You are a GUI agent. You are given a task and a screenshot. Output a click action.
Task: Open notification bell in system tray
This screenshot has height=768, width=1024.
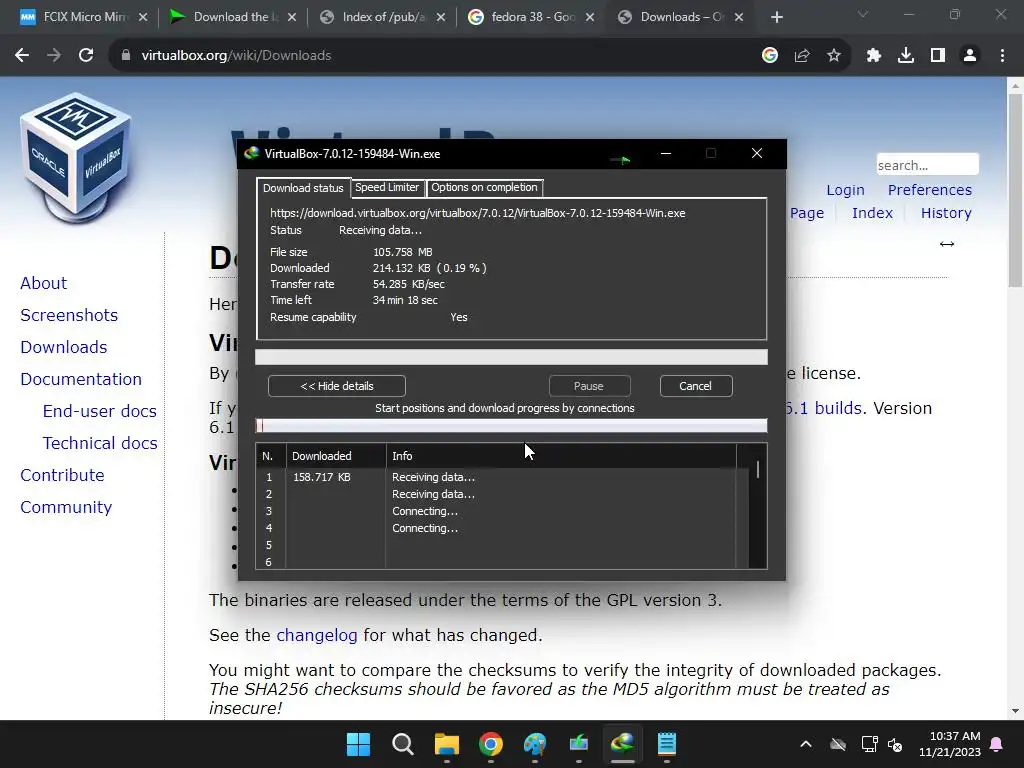pyautogui.click(x=997, y=744)
